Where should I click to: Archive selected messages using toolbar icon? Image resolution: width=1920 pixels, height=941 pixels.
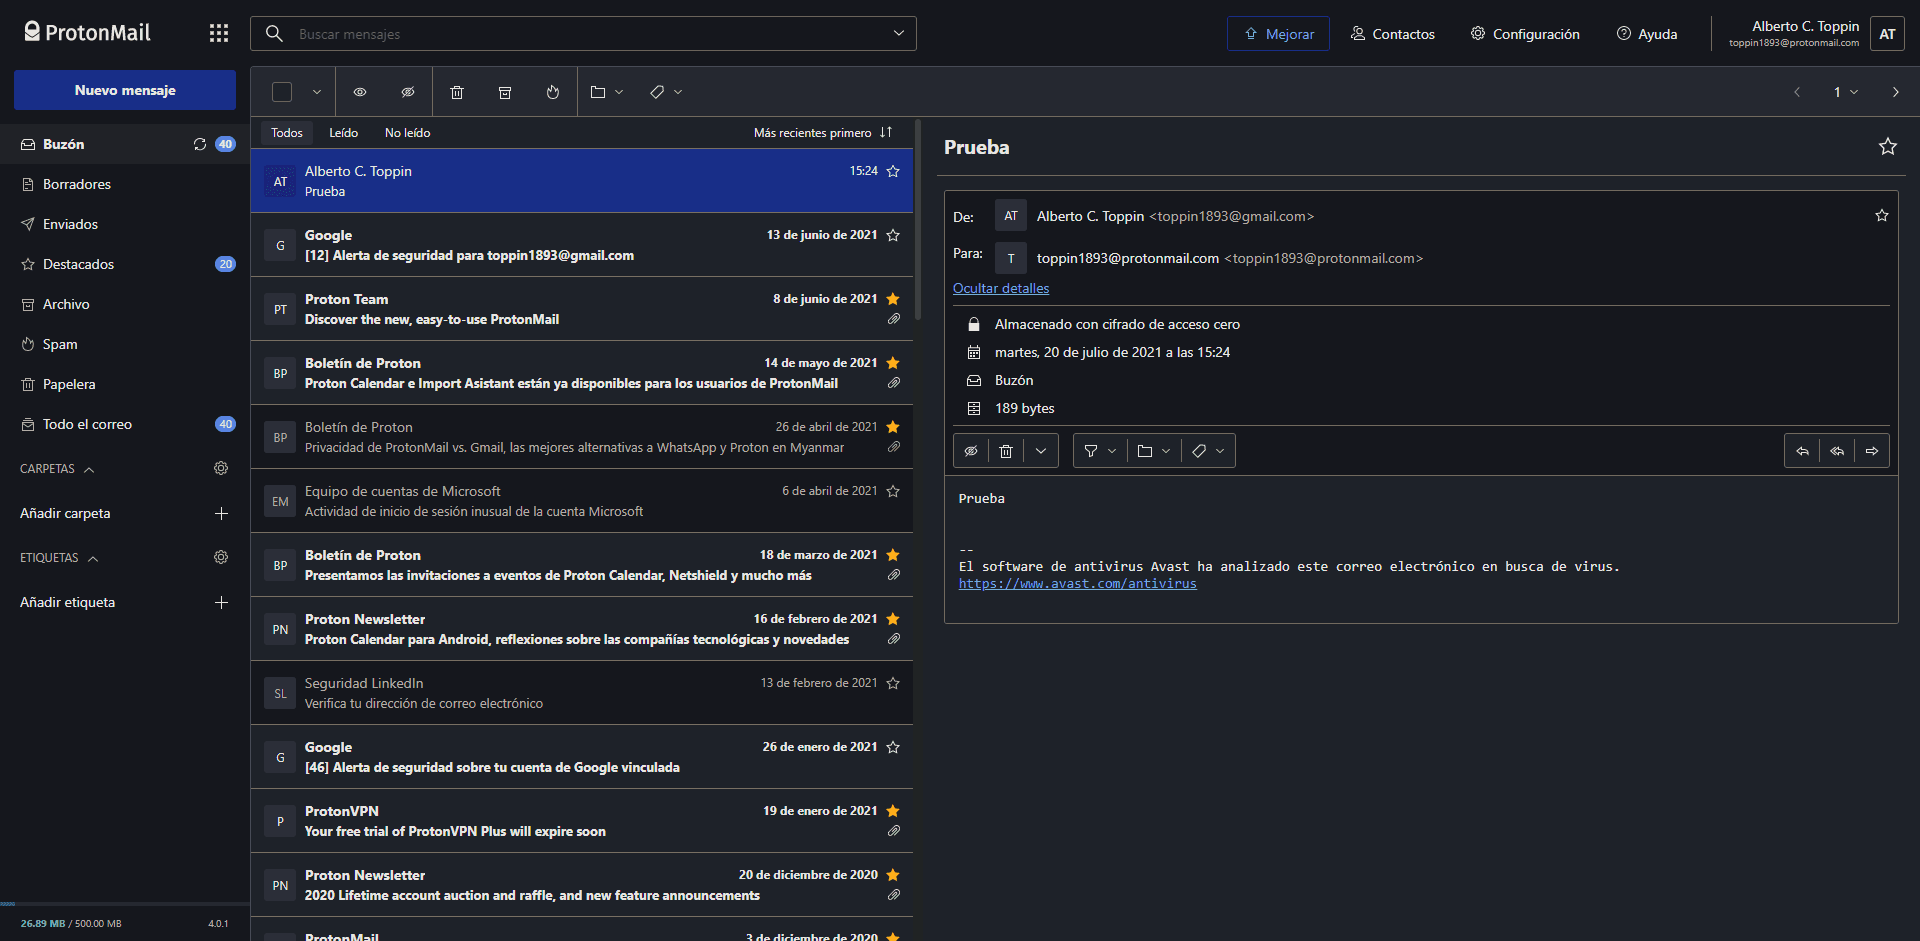click(x=505, y=92)
